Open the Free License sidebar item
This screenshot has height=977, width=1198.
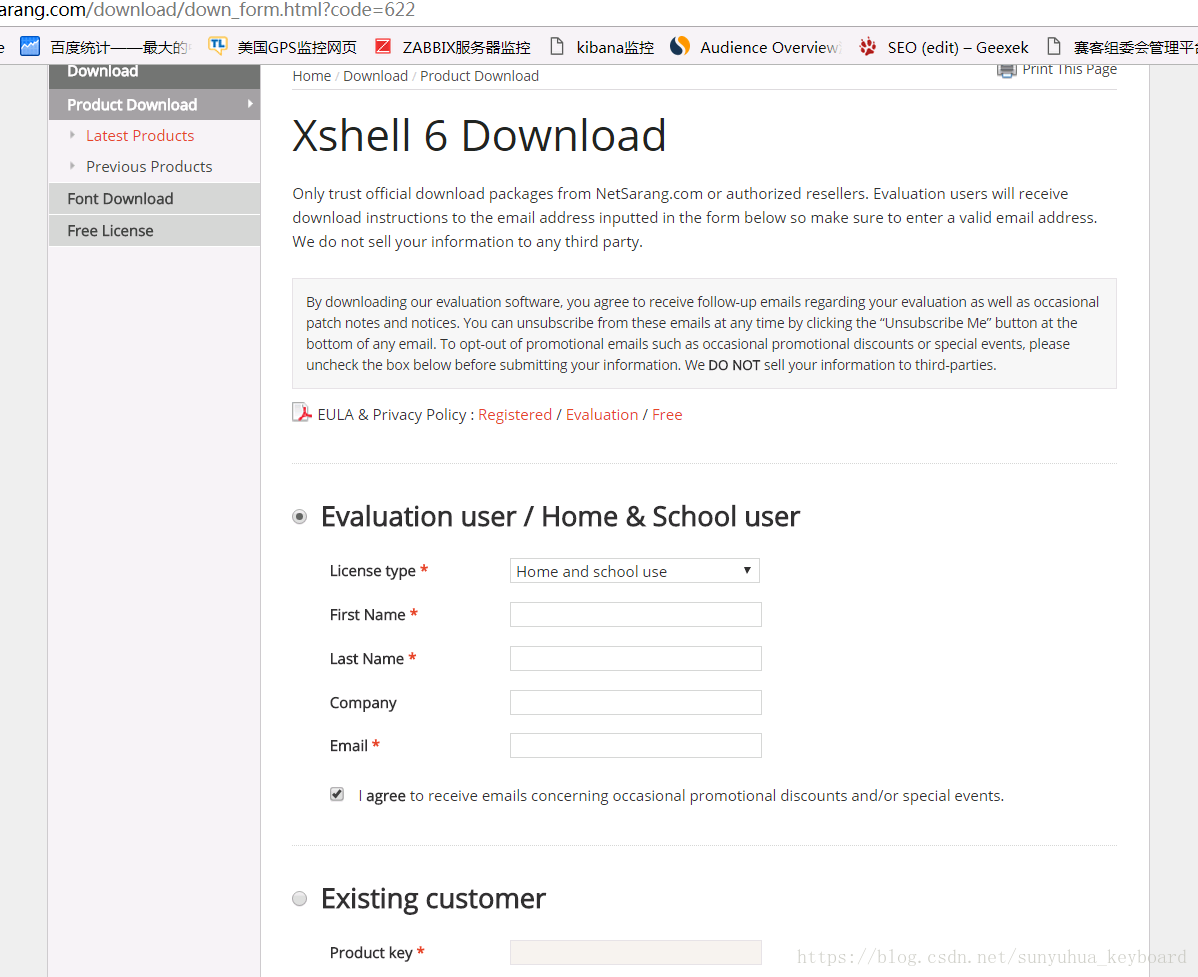coord(154,231)
